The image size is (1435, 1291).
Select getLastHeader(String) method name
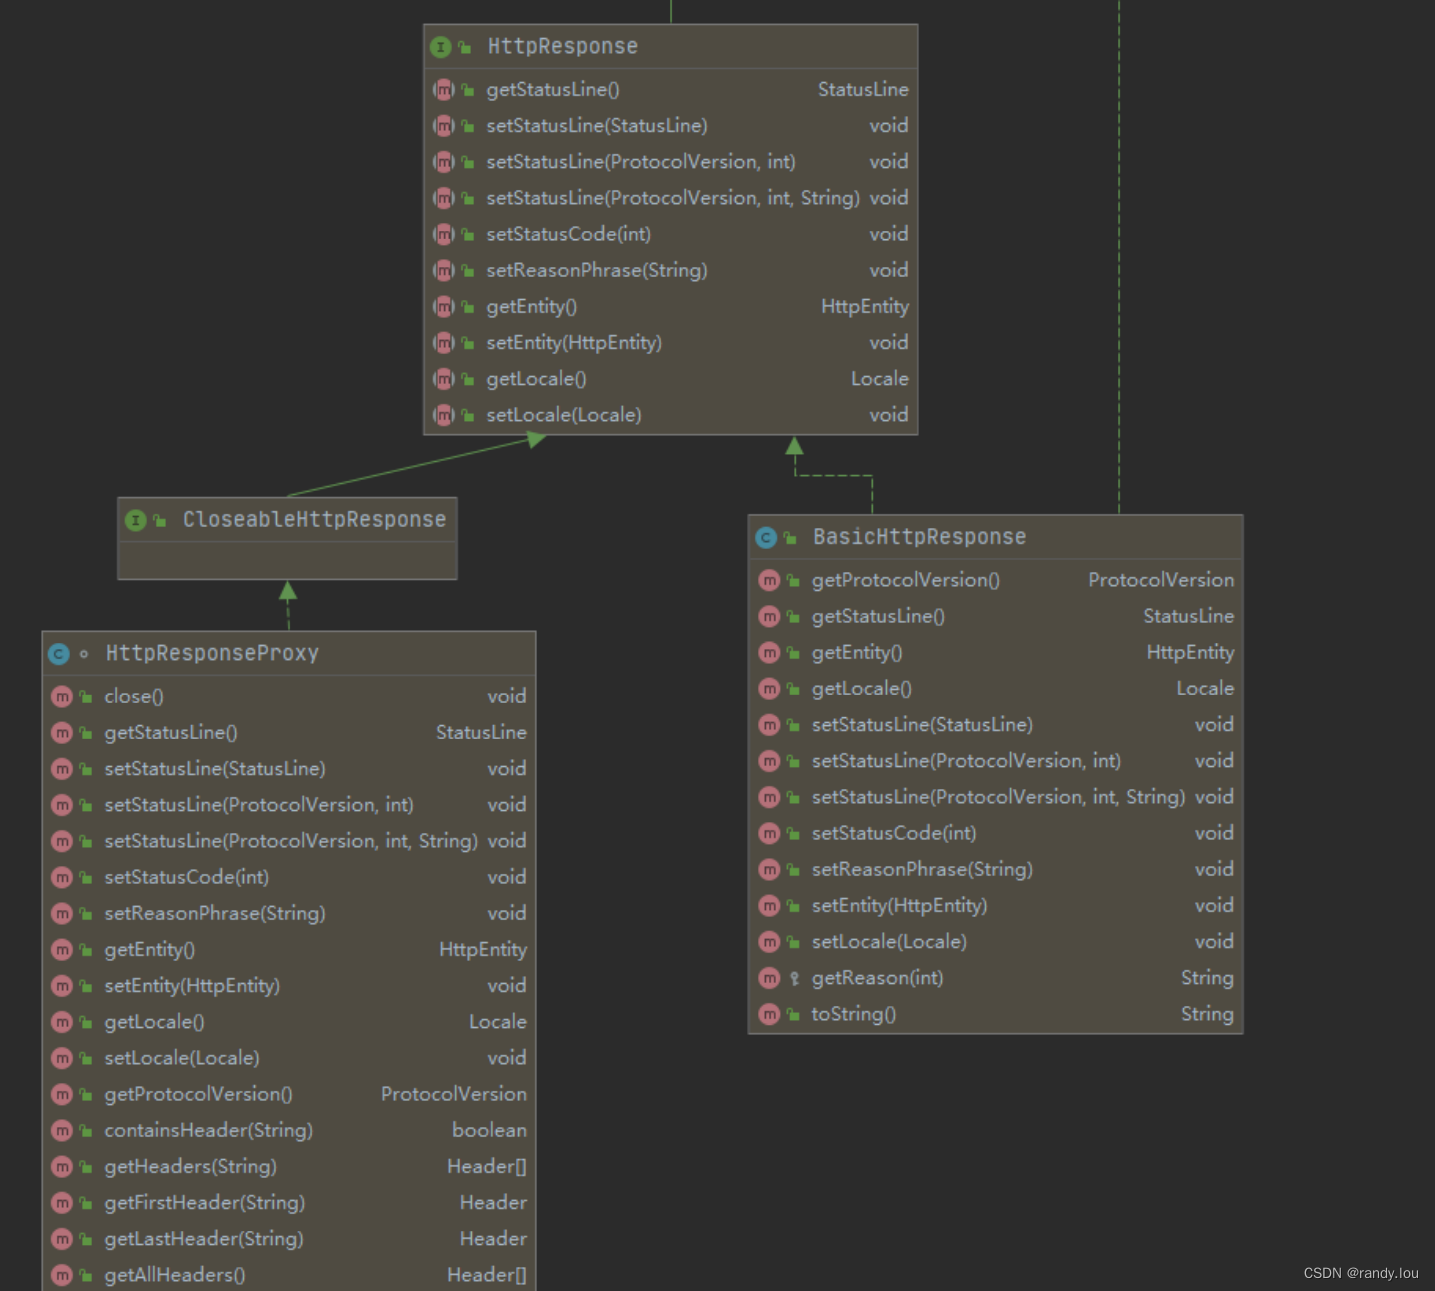pyautogui.click(x=204, y=1239)
